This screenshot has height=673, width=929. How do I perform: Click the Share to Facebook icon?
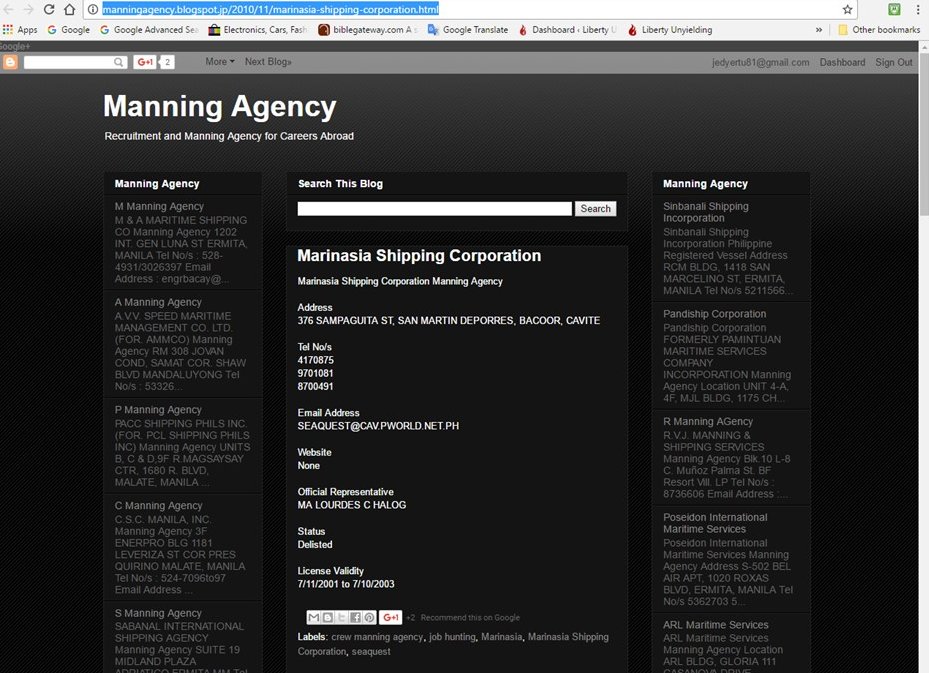coord(355,617)
